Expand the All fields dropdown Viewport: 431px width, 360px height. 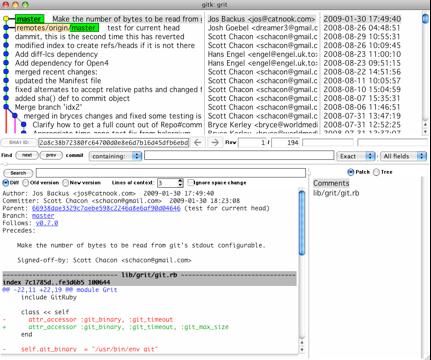pyautogui.click(x=403, y=156)
